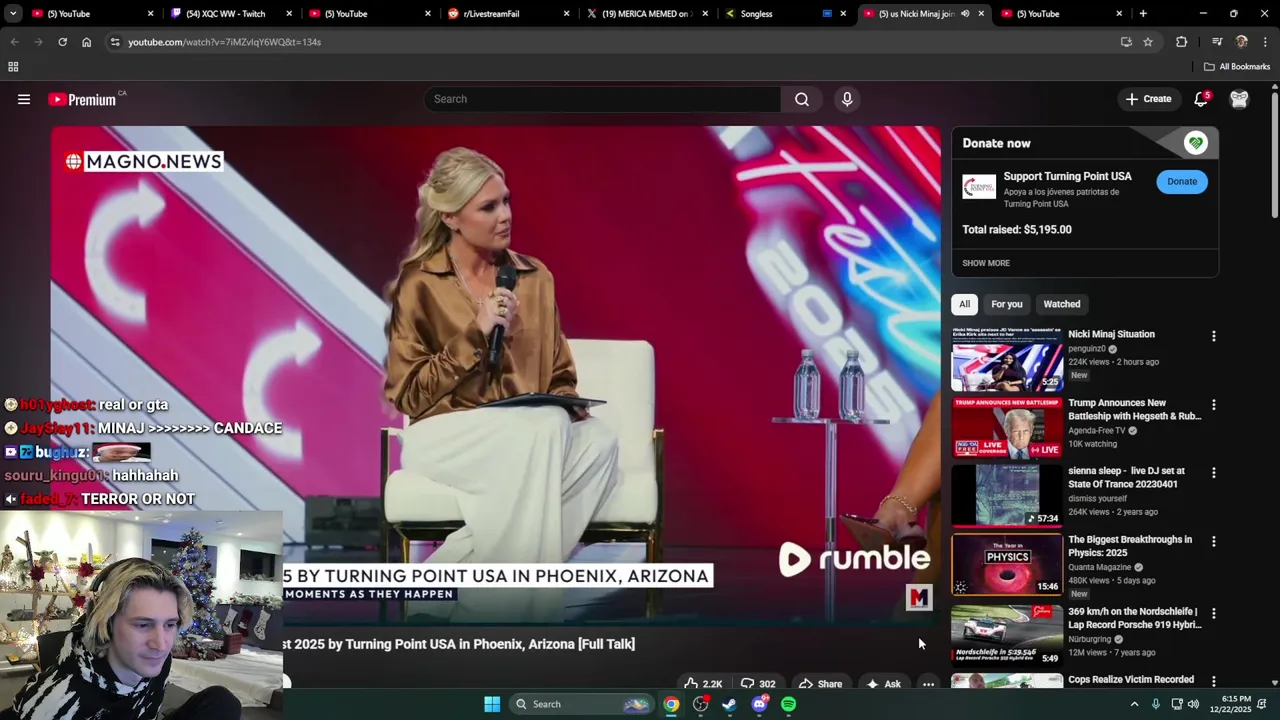Open the account avatar menu

(x=1239, y=99)
